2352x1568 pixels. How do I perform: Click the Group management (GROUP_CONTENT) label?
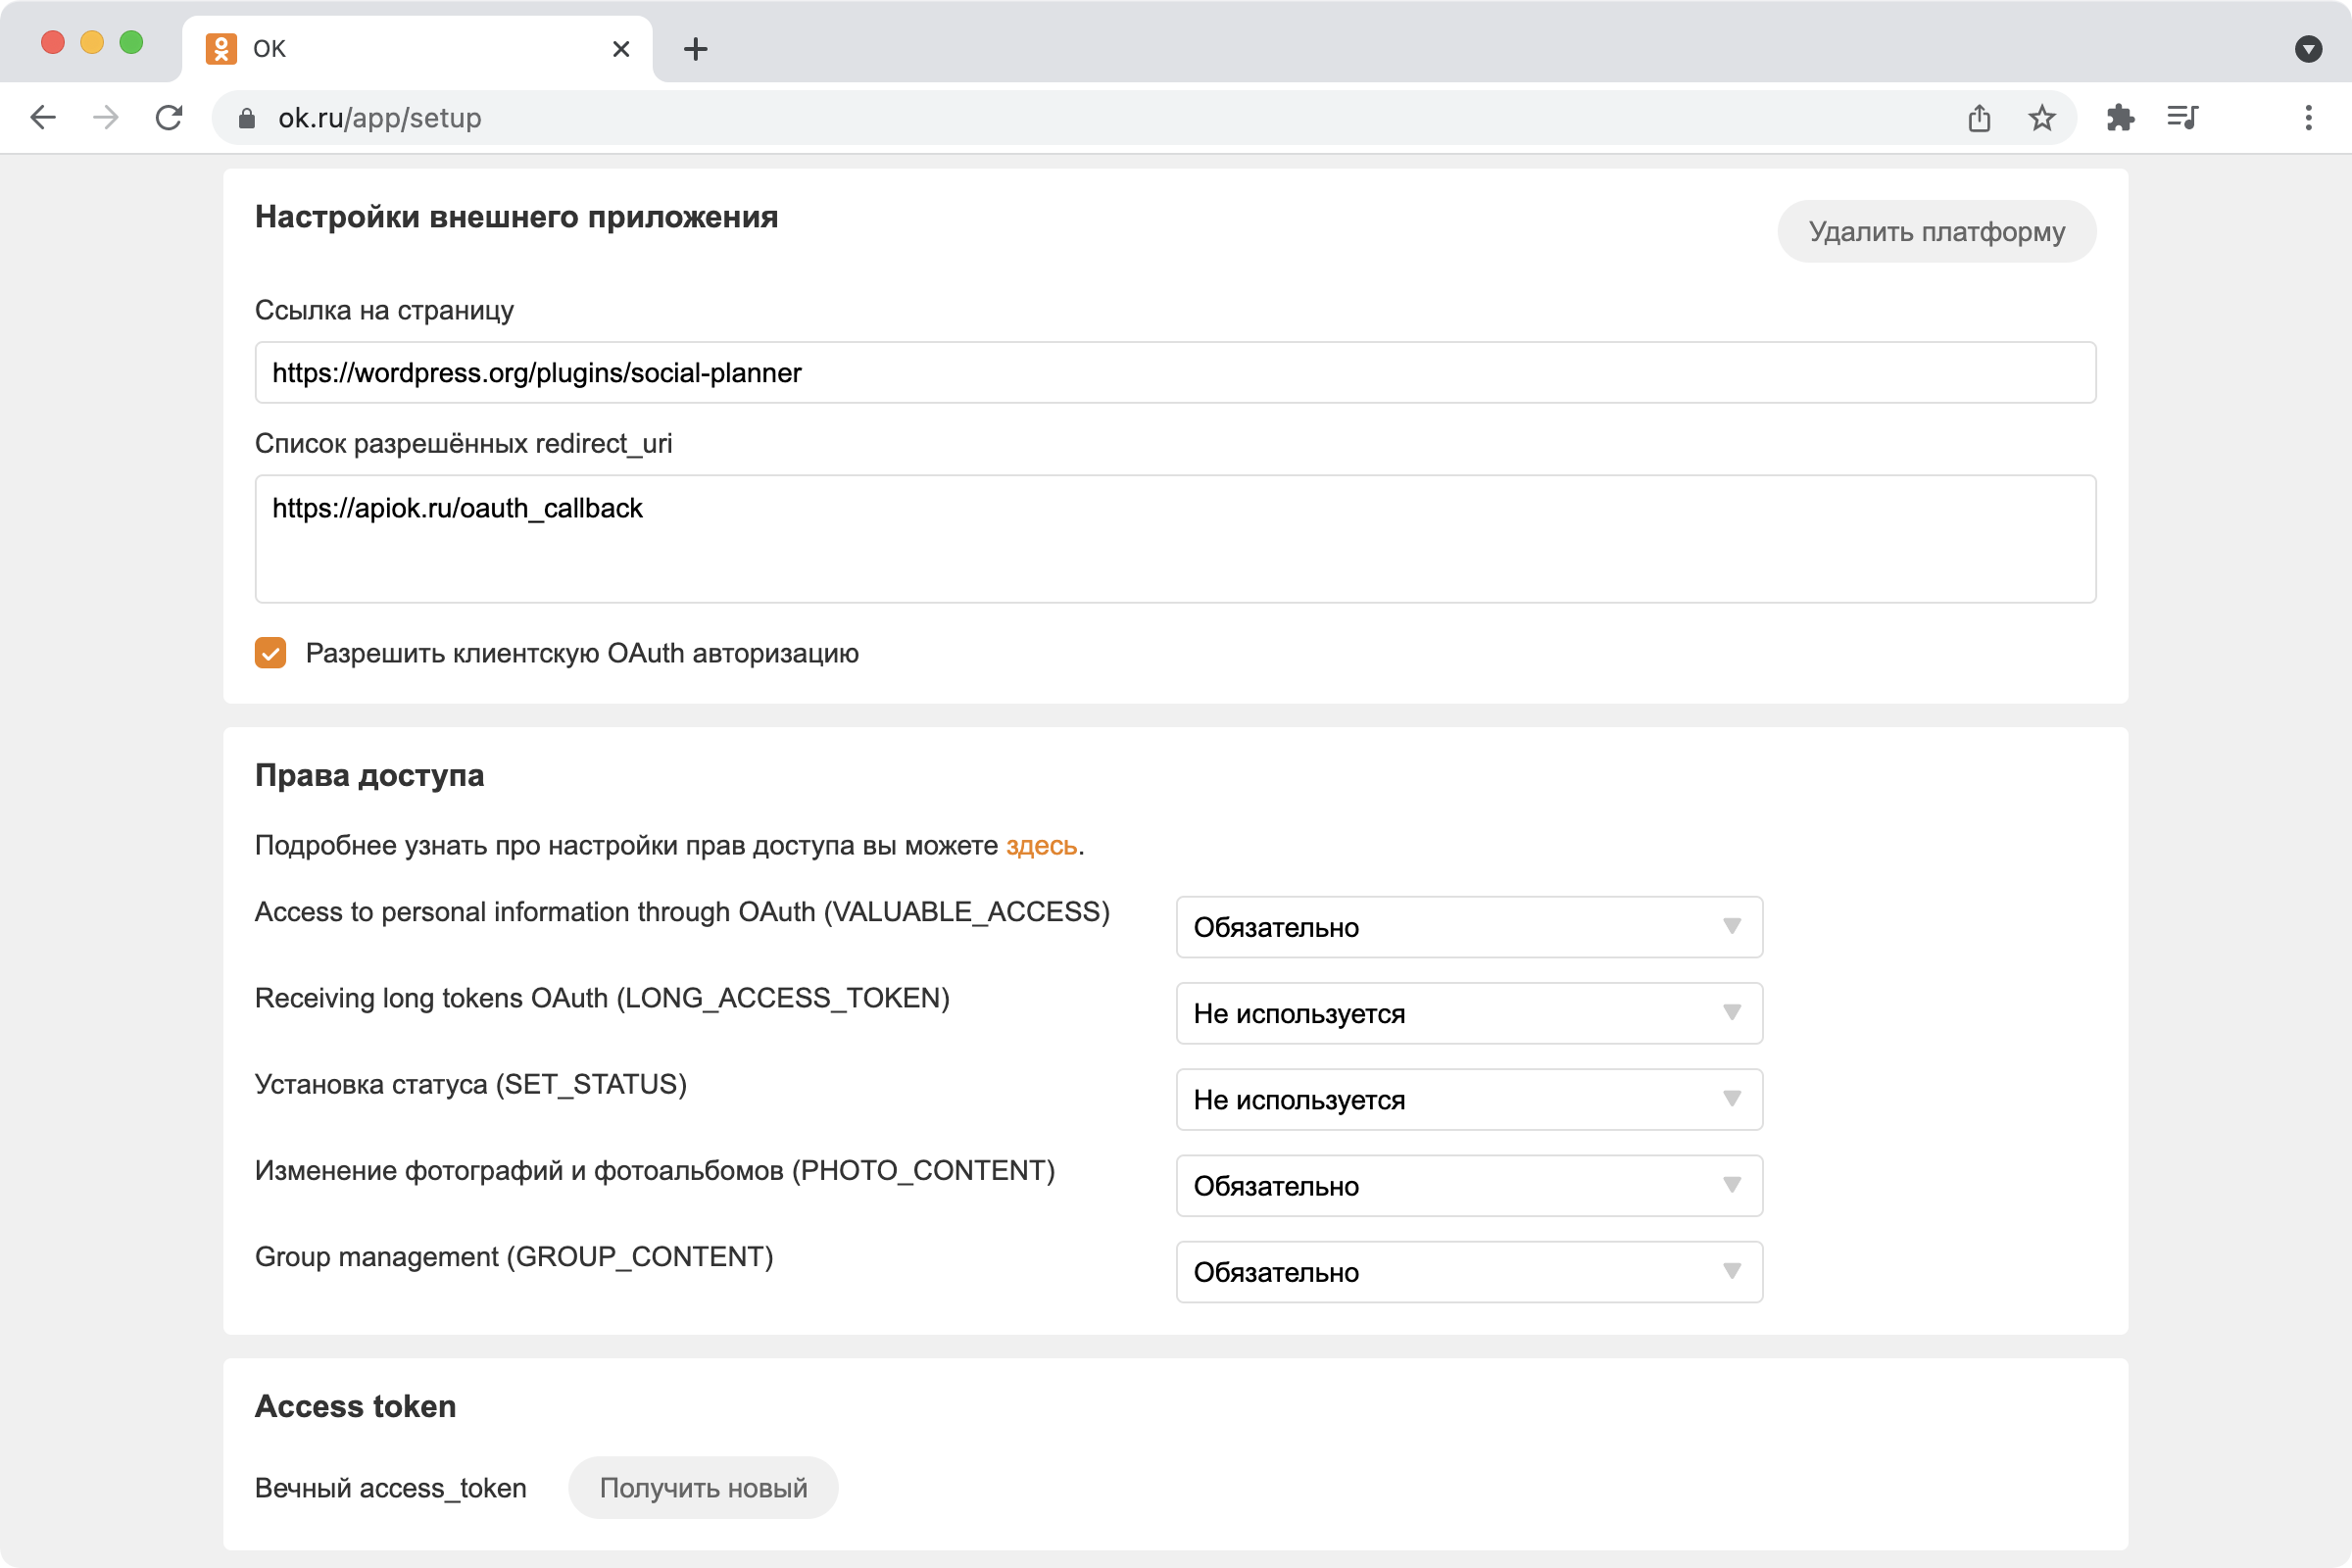click(514, 1257)
